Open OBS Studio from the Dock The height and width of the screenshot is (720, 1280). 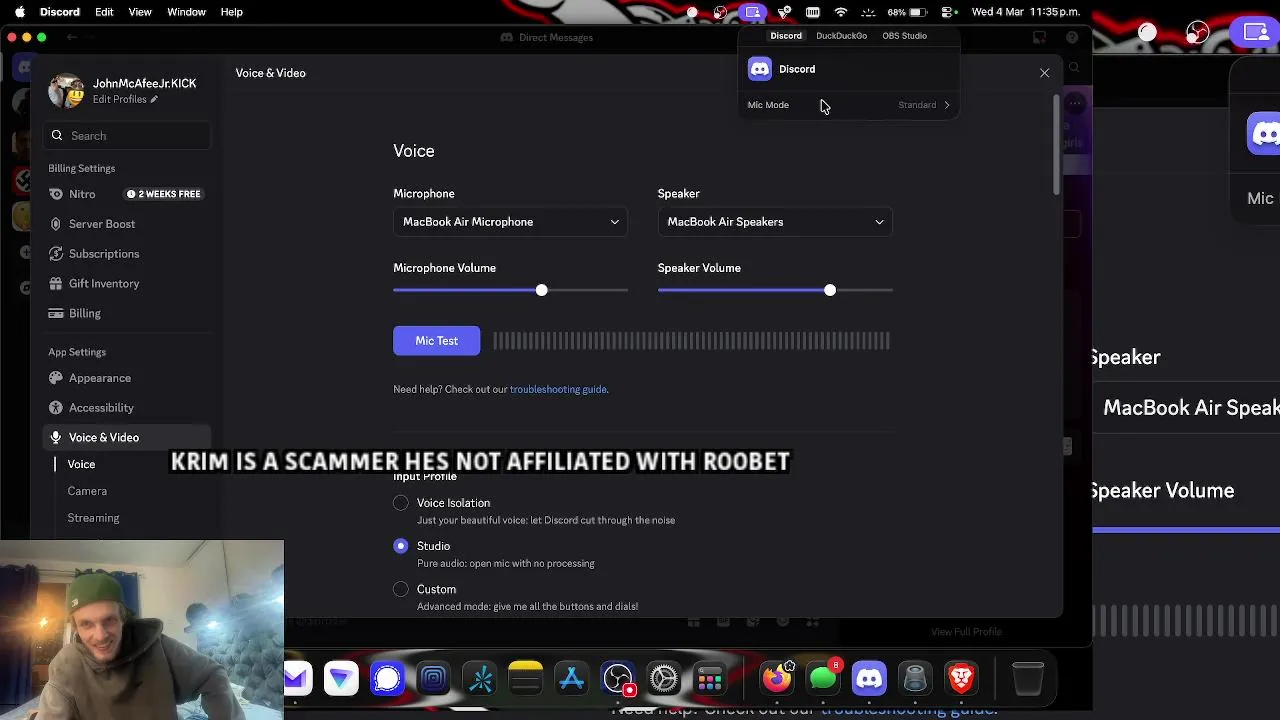pyautogui.click(x=618, y=679)
